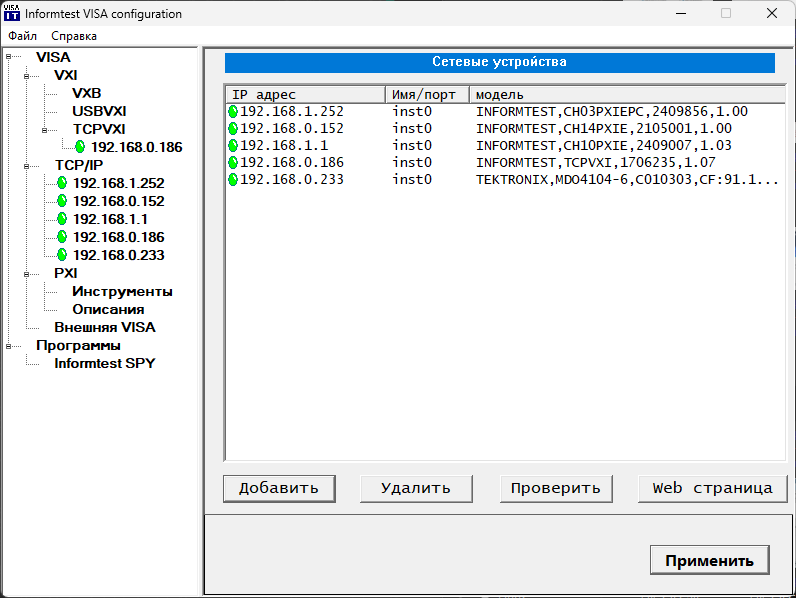Select the TCPVXI tree item
Image resolution: width=796 pixels, height=598 pixels.
pos(98,129)
